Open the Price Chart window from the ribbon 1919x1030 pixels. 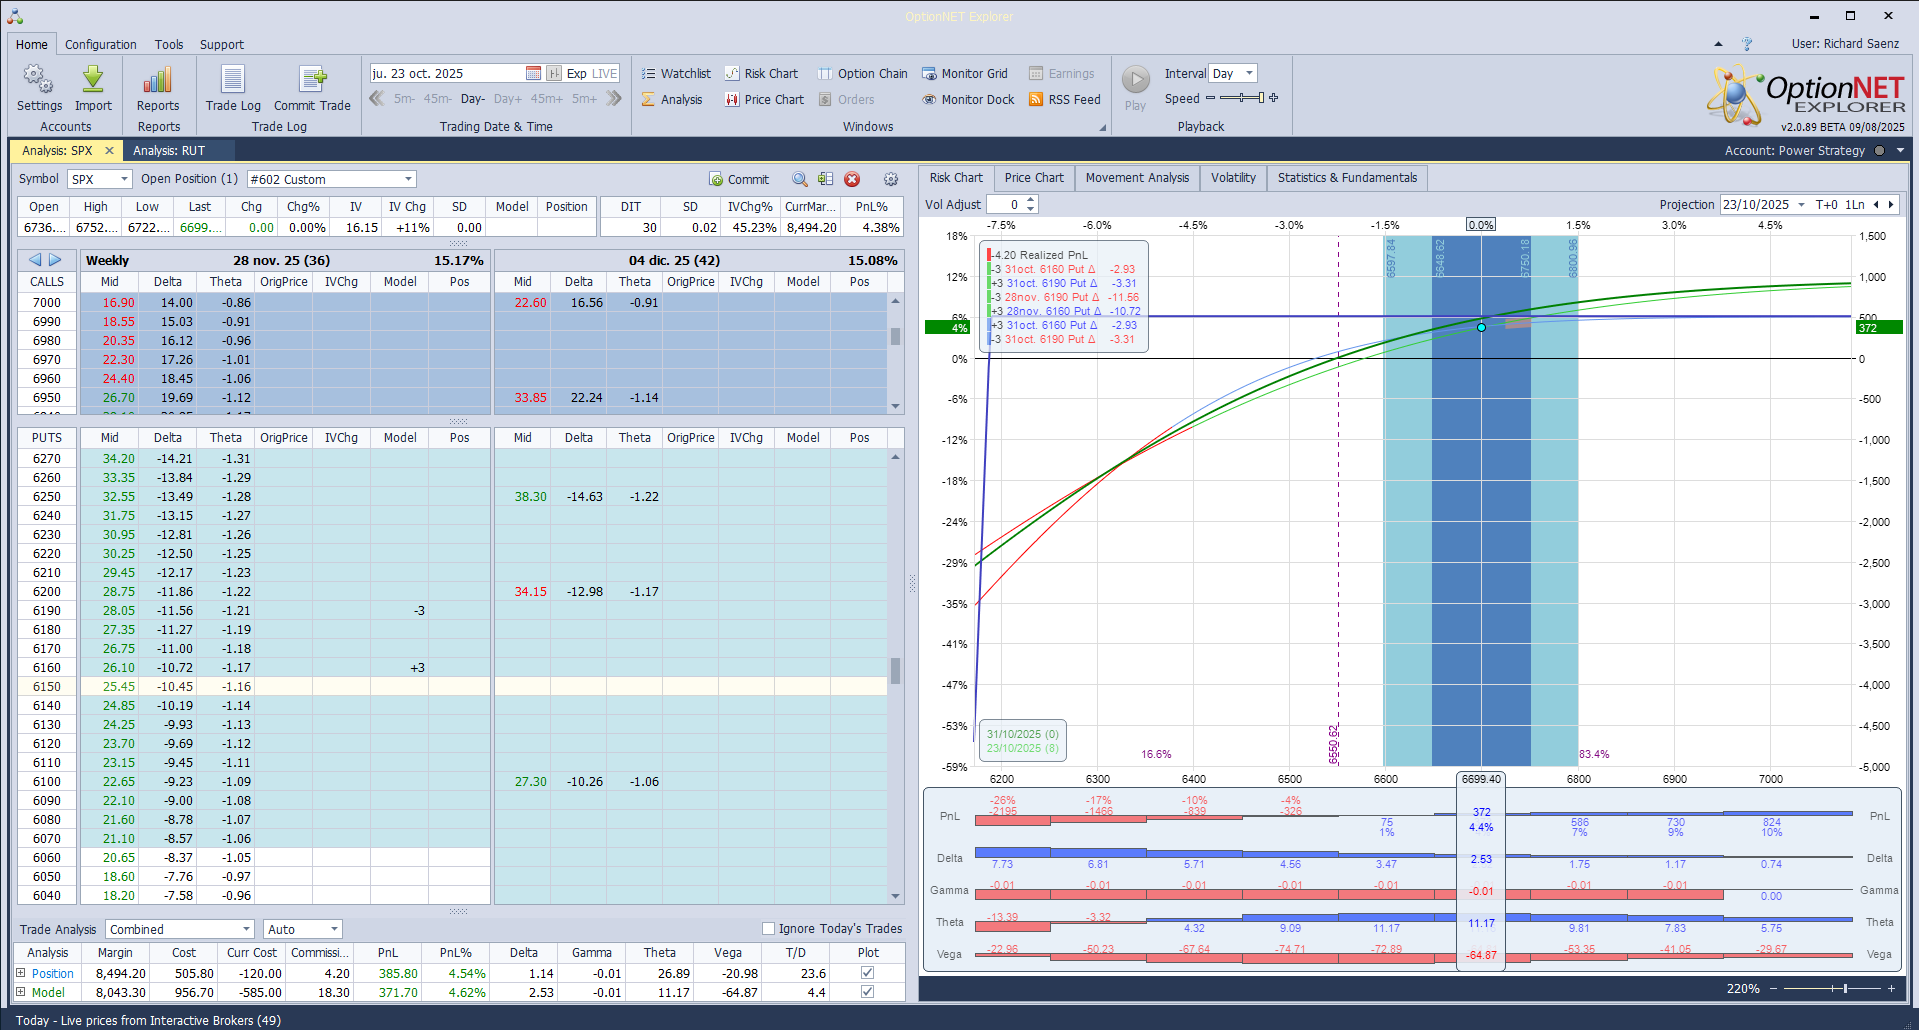764,99
